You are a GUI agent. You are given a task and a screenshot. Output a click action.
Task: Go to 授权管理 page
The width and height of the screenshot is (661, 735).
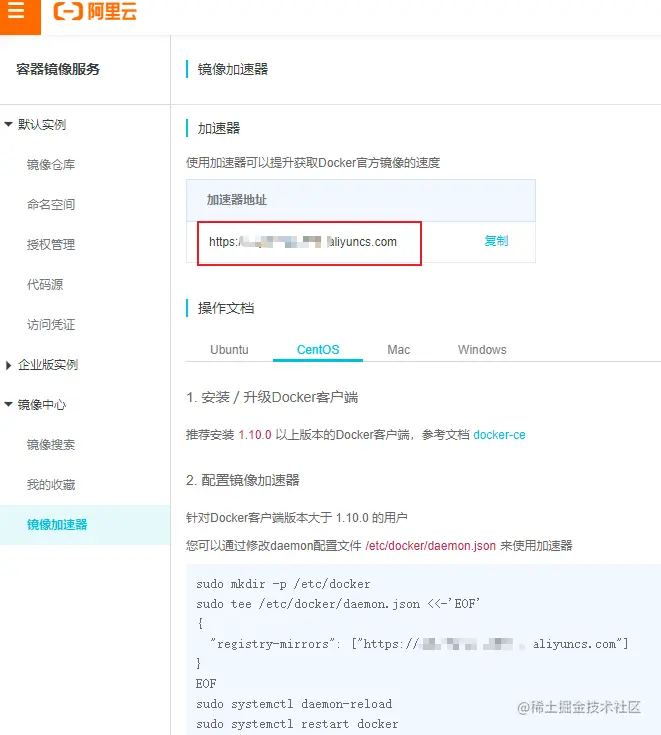coord(51,244)
